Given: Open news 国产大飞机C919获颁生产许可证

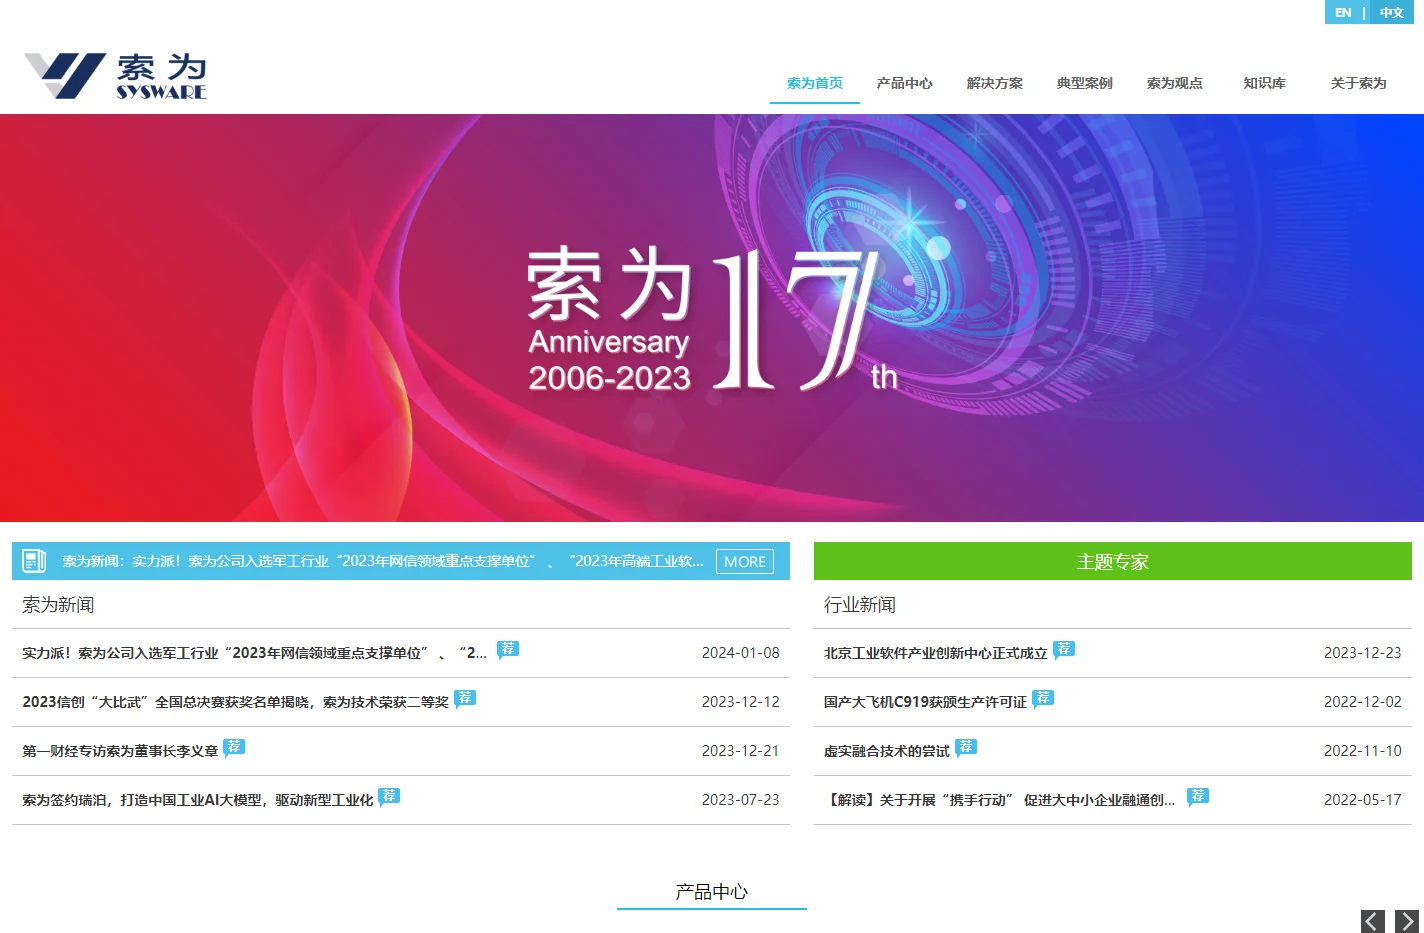Looking at the screenshot, I should (925, 702).
